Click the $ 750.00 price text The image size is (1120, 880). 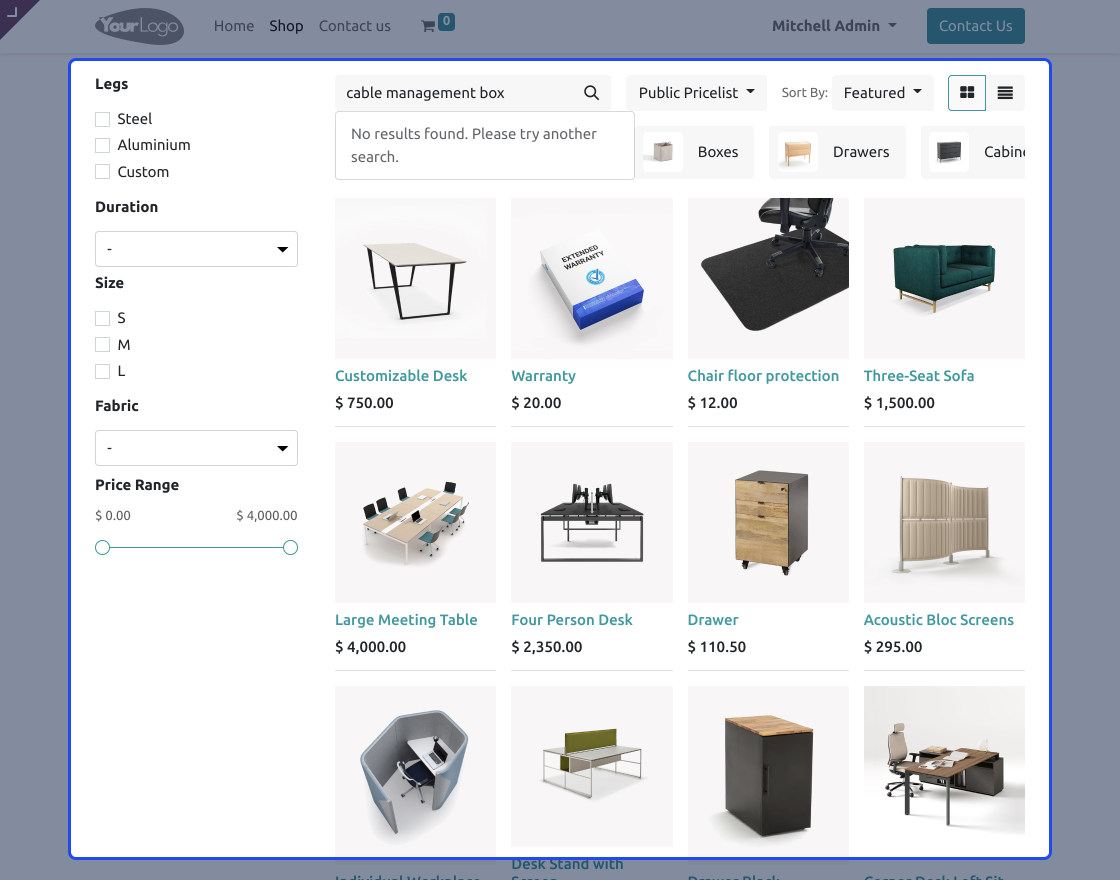pyautogui.click(x=364, y=403)
